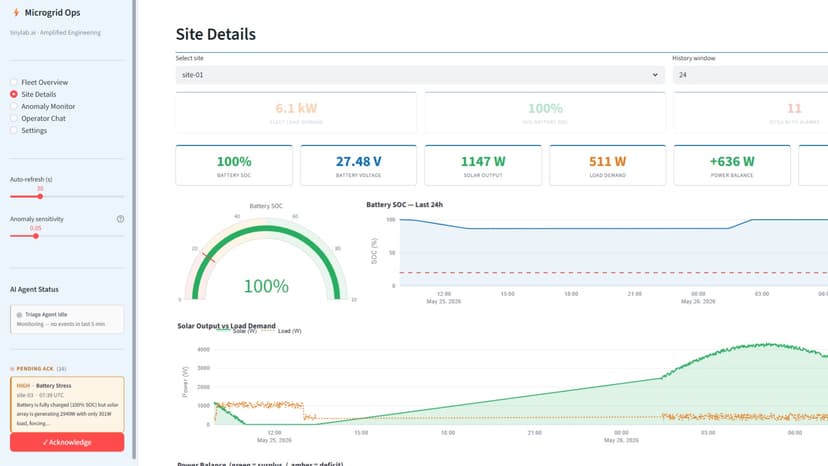Click the Battery SOC Last 24h chart title

404,204
